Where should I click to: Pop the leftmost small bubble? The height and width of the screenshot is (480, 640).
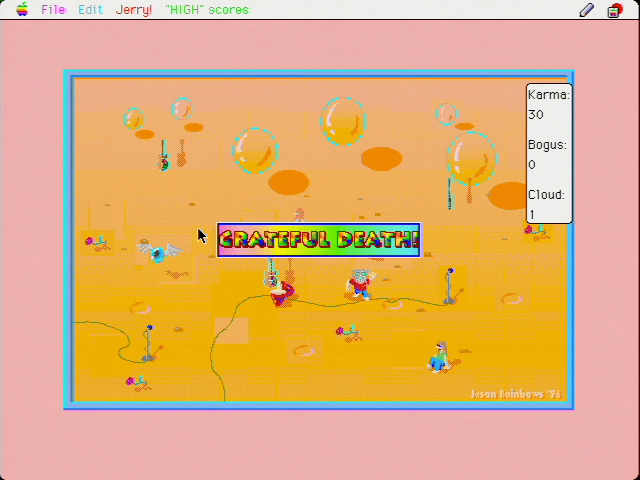(x=133, y=119)
